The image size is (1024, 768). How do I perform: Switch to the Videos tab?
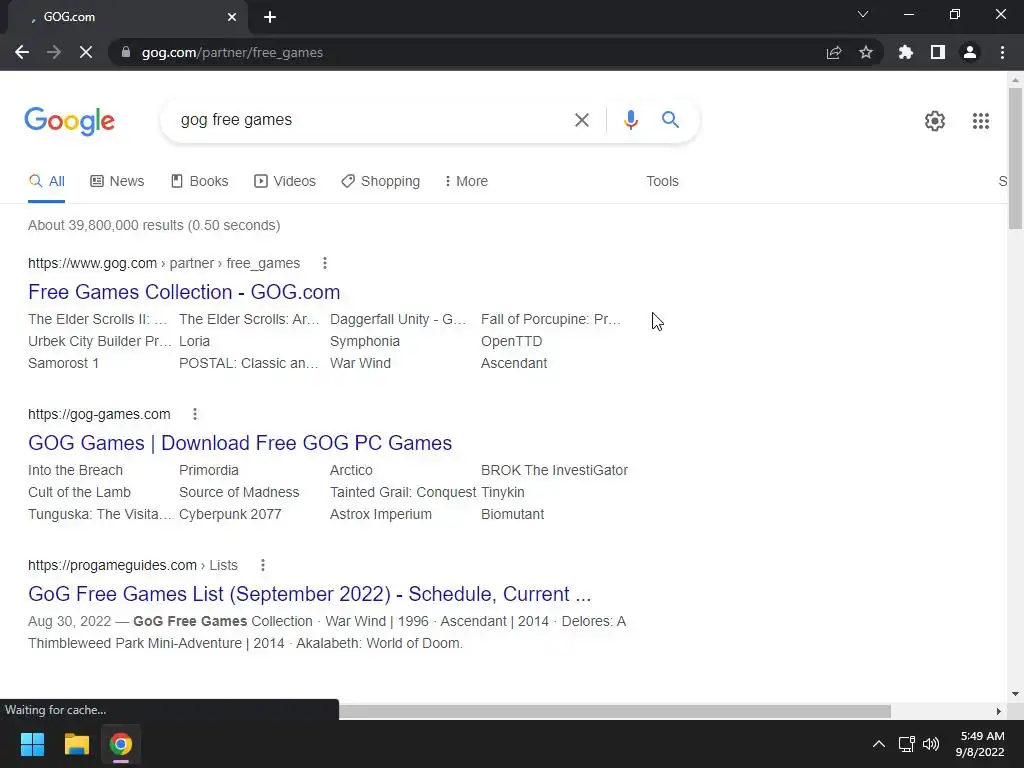(285, 182)
